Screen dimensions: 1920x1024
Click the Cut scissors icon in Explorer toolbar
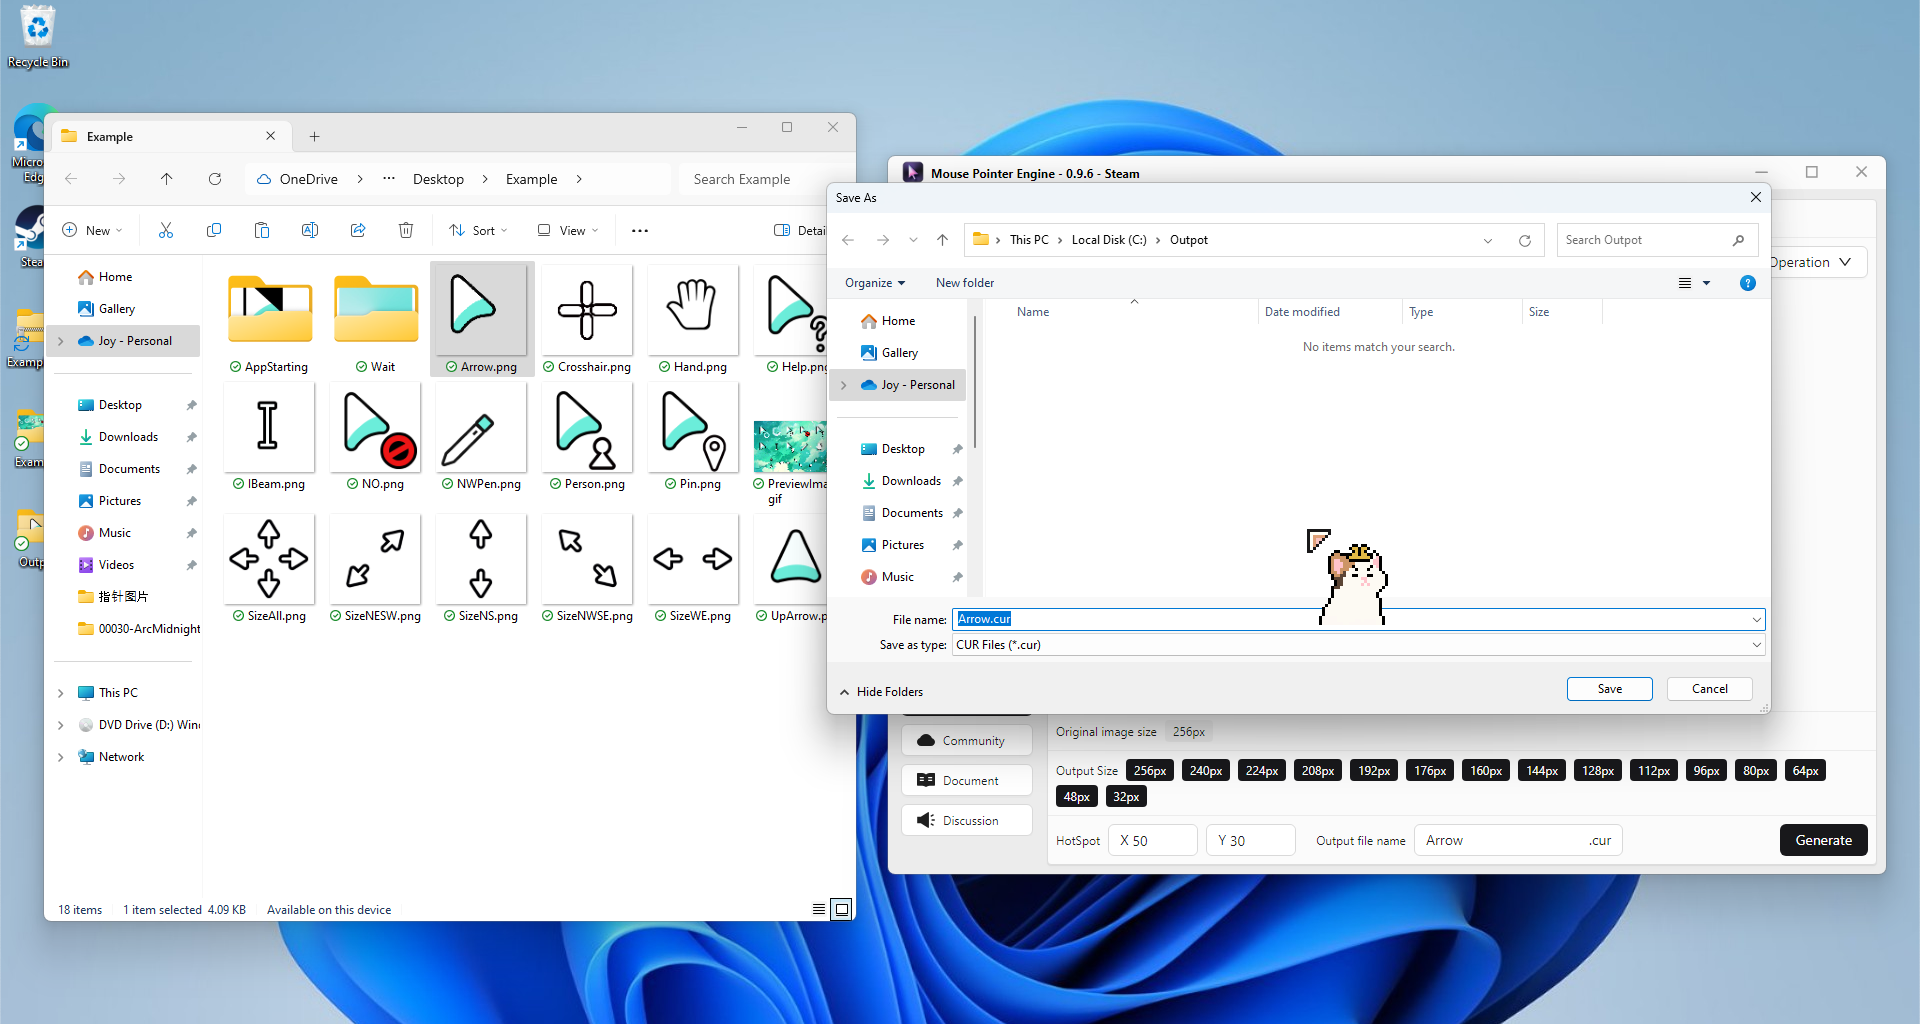coord(166,231)
